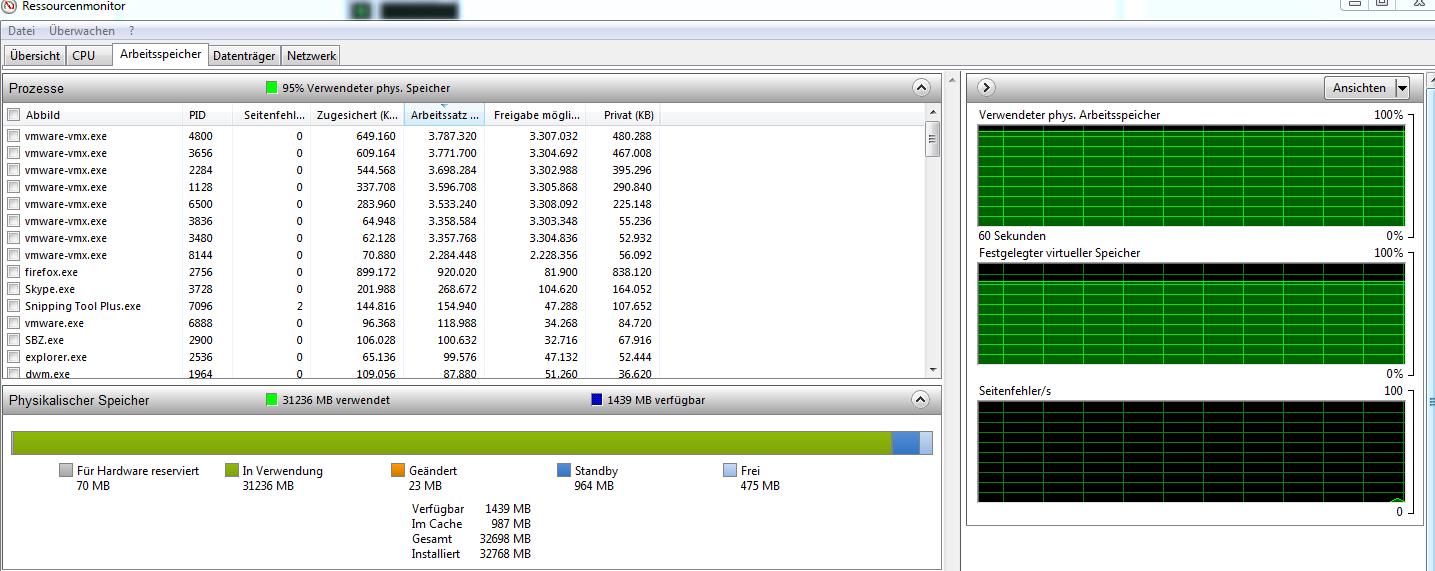Switch to the Übersicht tab
Screen dimensions: 1435x571
click(35, 56)
